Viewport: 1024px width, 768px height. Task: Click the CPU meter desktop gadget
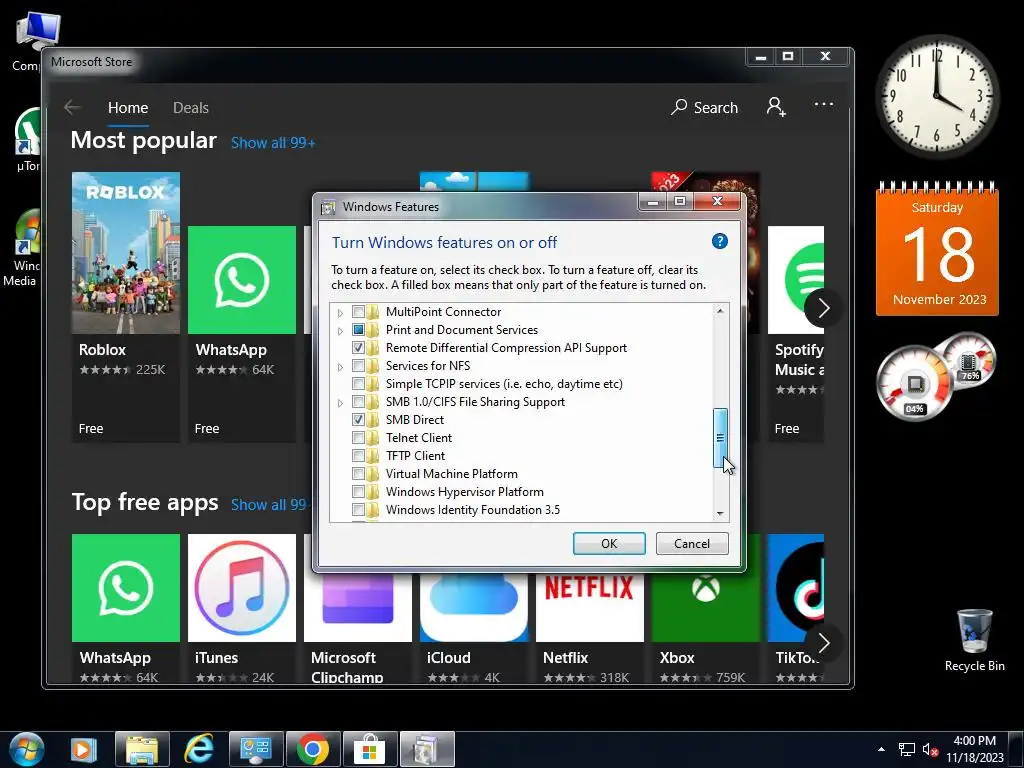914,383
